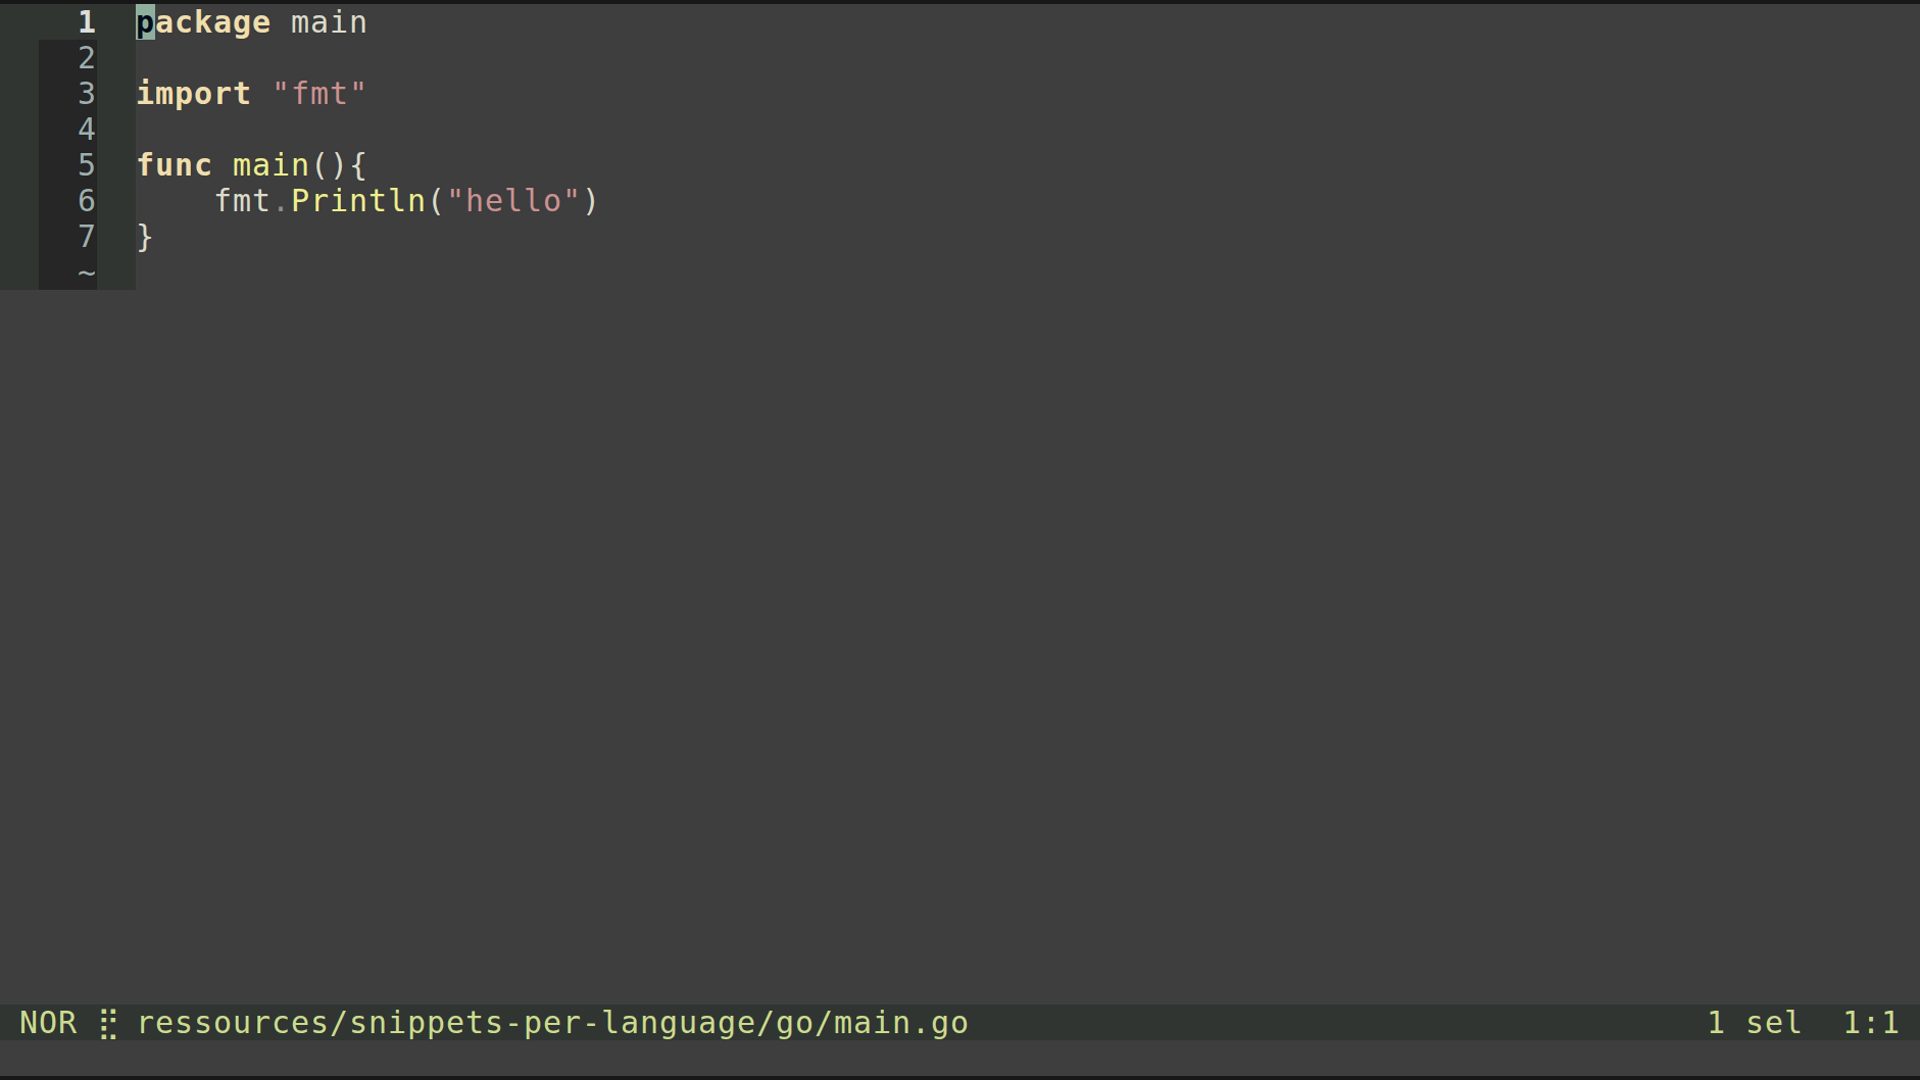Select line number 7 in gutter
Image resolution: width=1920 pixels, height=1080 pixels.
(x=87, y=237)
